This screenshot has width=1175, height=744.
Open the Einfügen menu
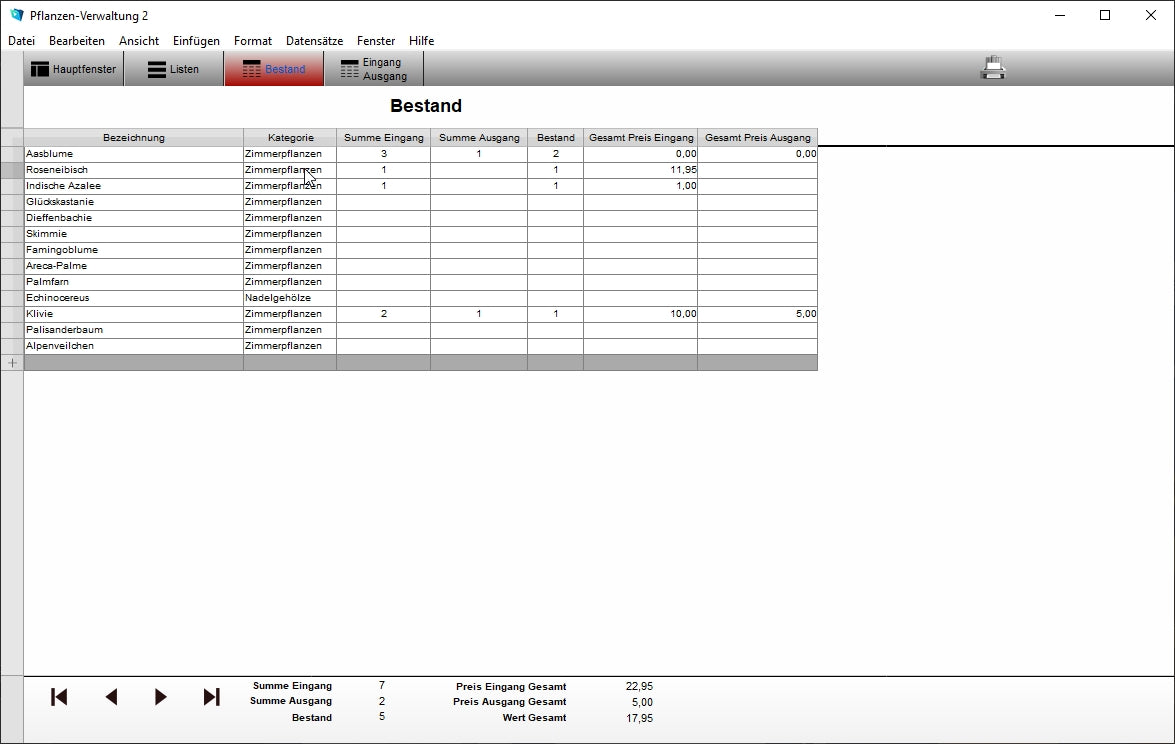[x=196, y=41]
